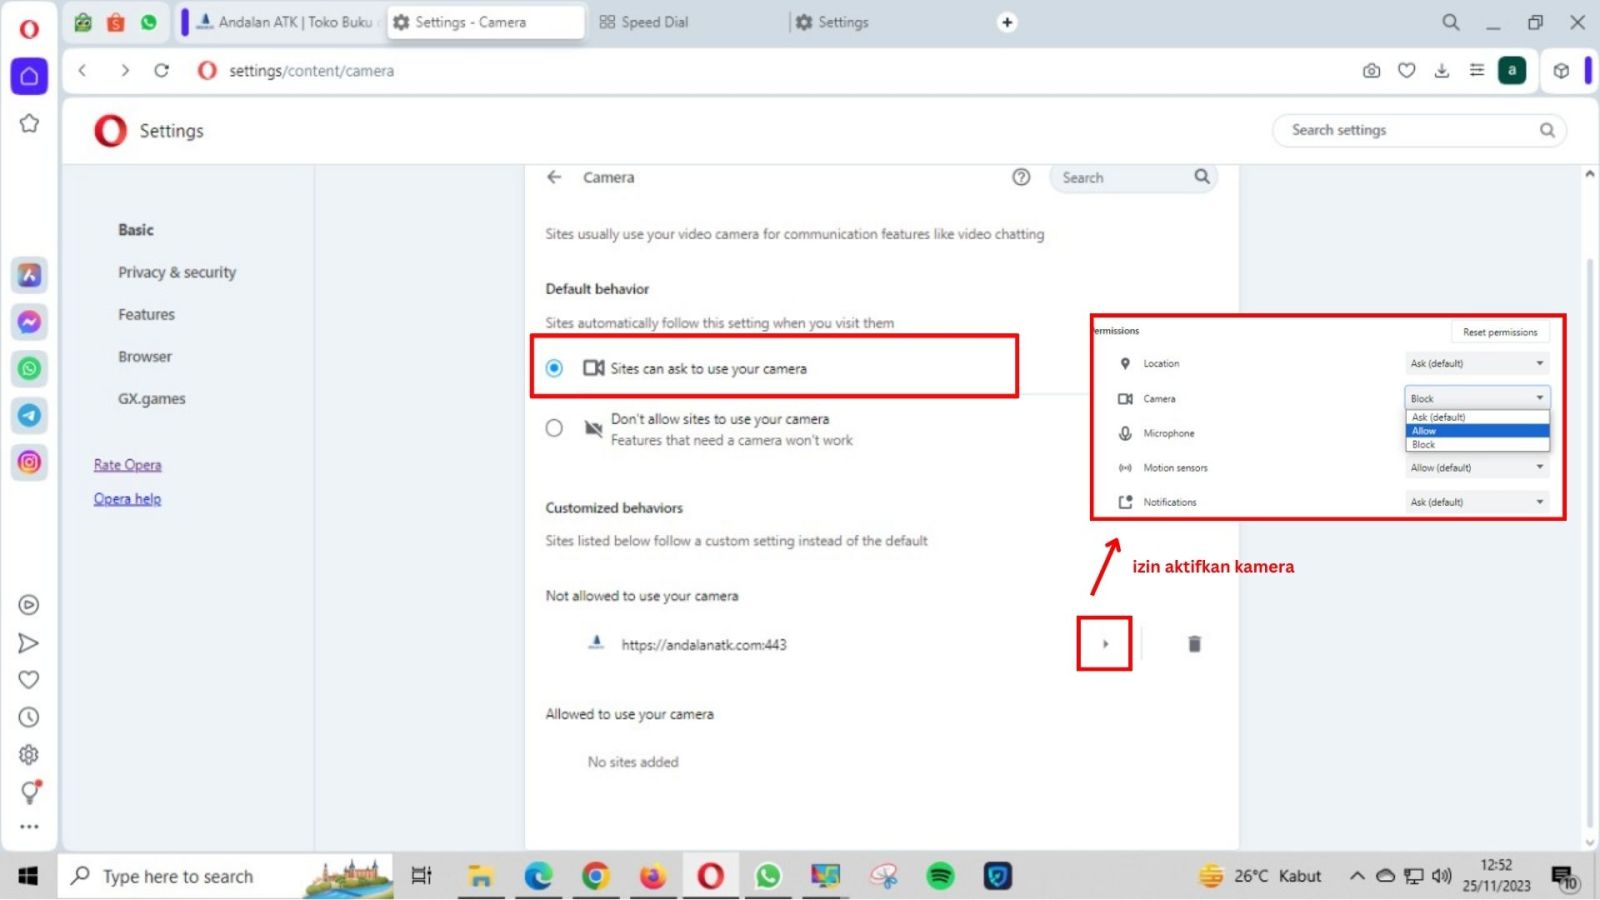Click the Search settings field

coord(1410,130)
